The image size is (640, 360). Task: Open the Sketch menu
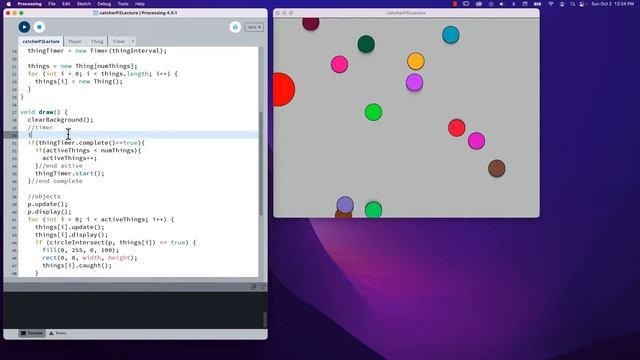pos(84,4)
